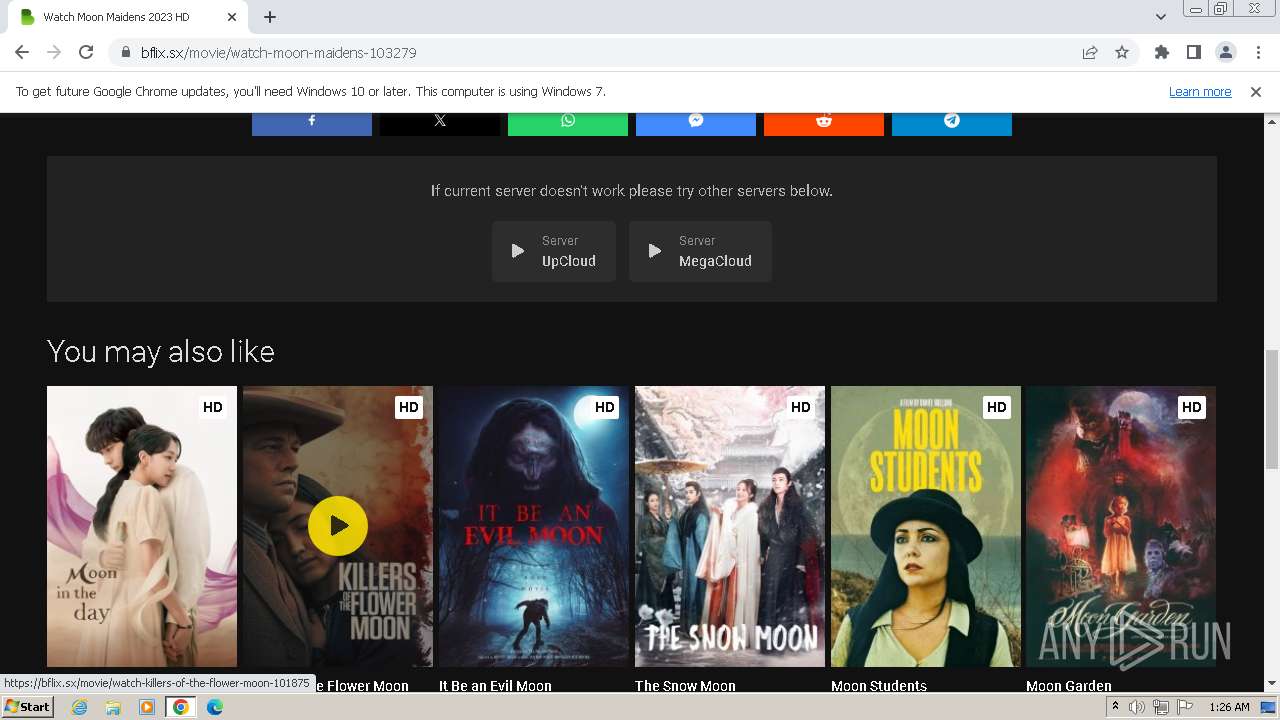The height and width of the screenshot is (720, 1280).
Task: Dismiss the Chrome update notification bar
Action: tap(1256, 91)
